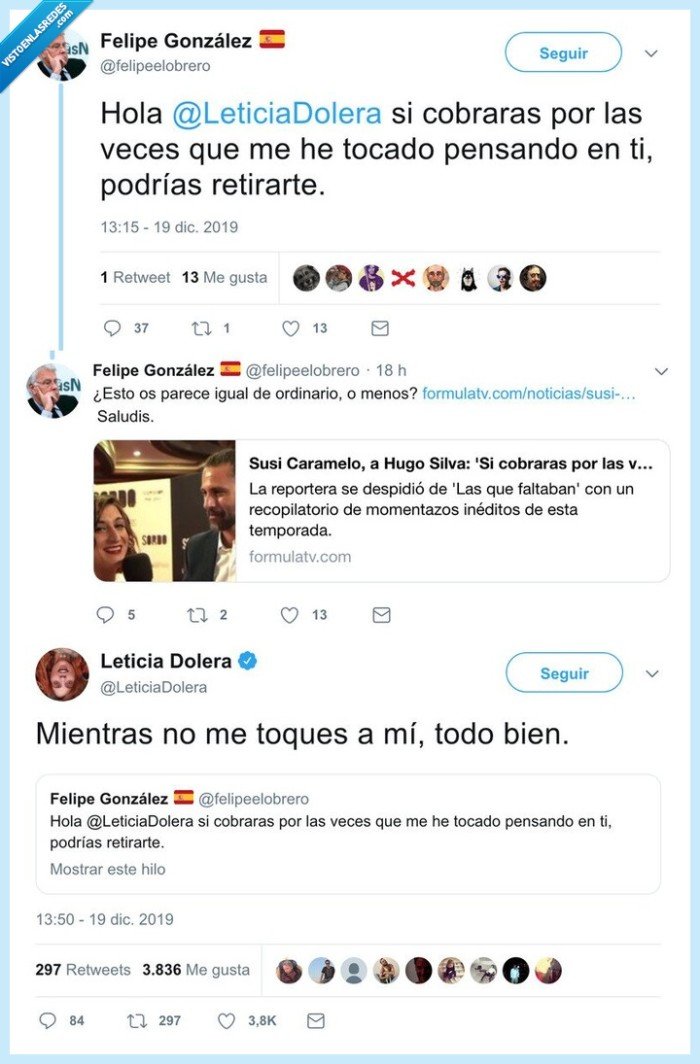Expand options chevron beside Leticia Dolera's Seguir
This screenshot has width=700, height=1064.
click(x=652, y=674)
